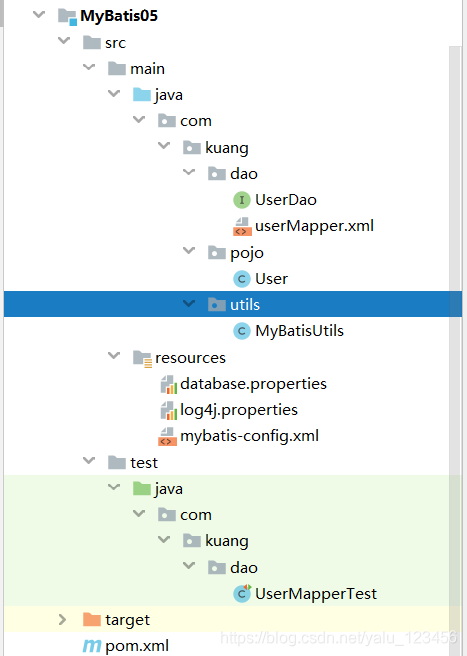Collapse the kuang package under main
This screenshot has height=656, width=467.
coord(164,146)
